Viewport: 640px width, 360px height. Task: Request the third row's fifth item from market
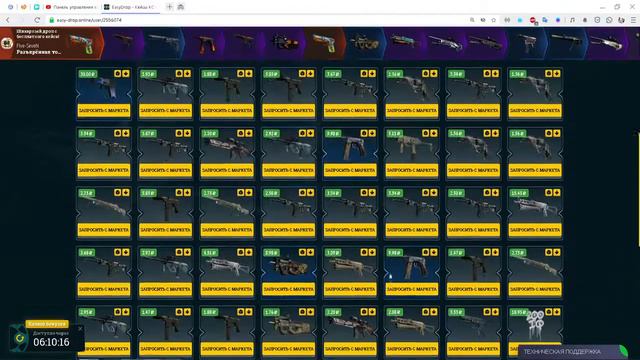tap(350, 230)
